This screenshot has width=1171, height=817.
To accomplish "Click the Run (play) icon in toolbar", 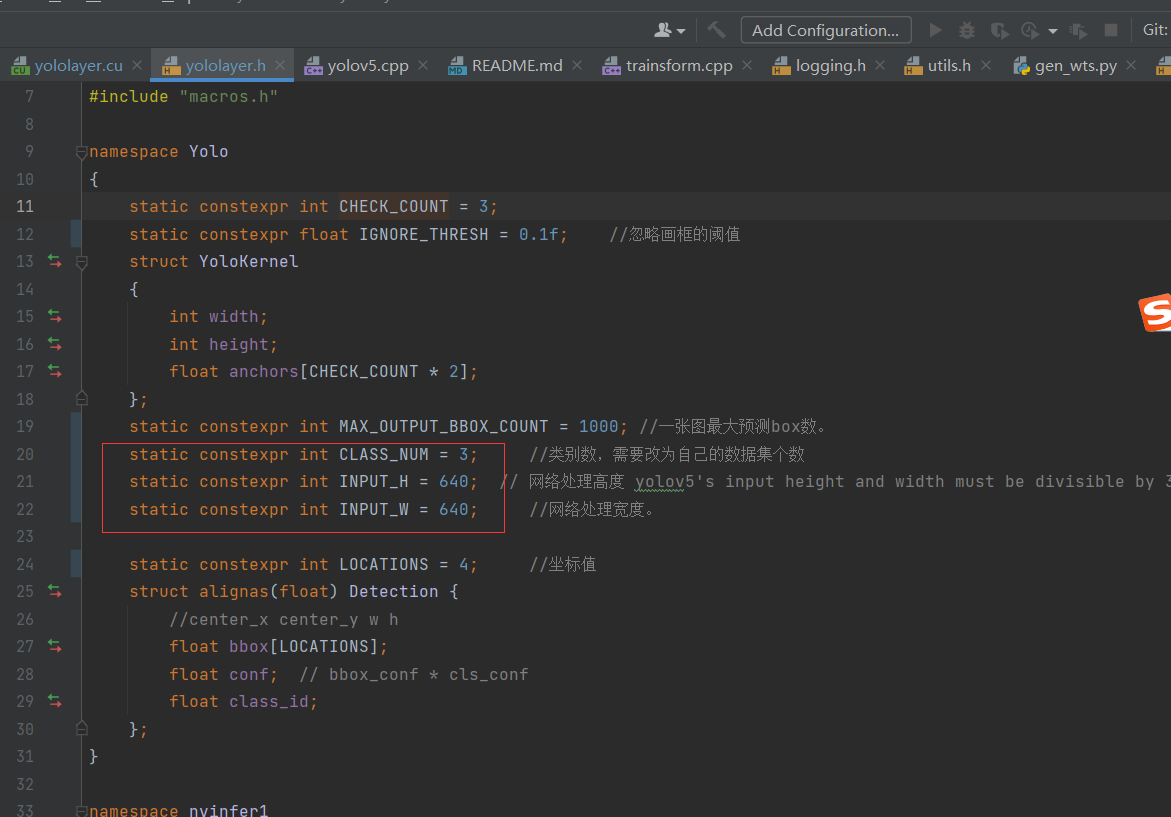I will point(935,30).
